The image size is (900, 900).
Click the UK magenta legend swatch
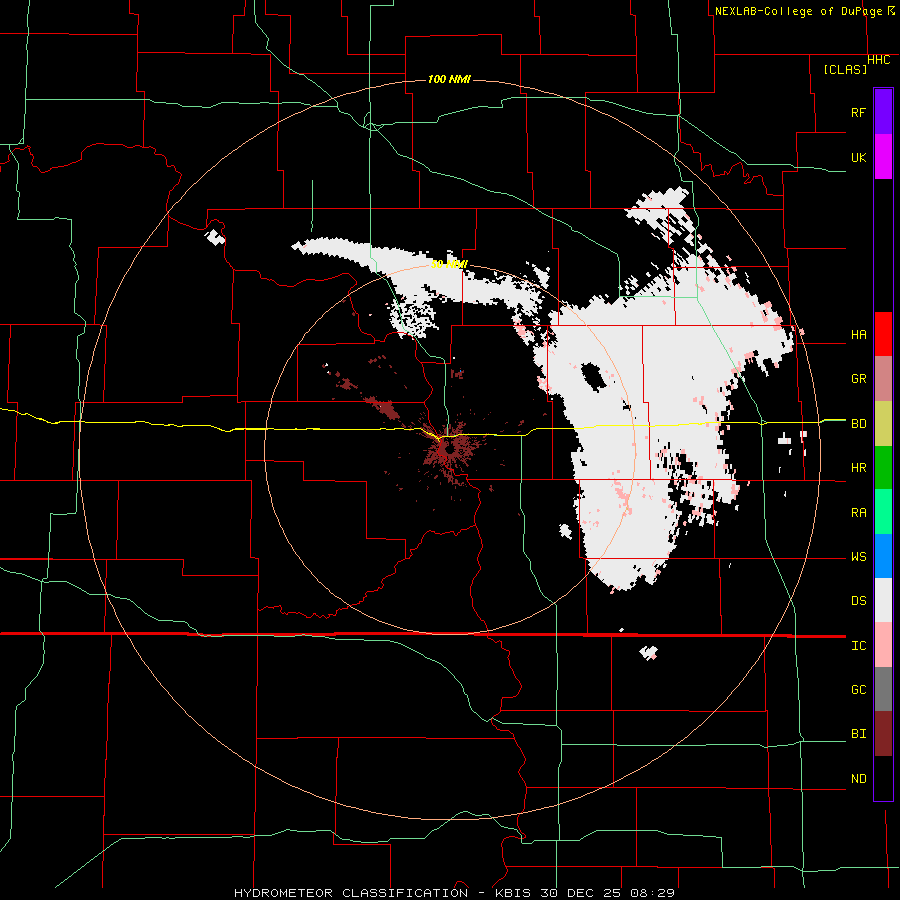point(883,157)
